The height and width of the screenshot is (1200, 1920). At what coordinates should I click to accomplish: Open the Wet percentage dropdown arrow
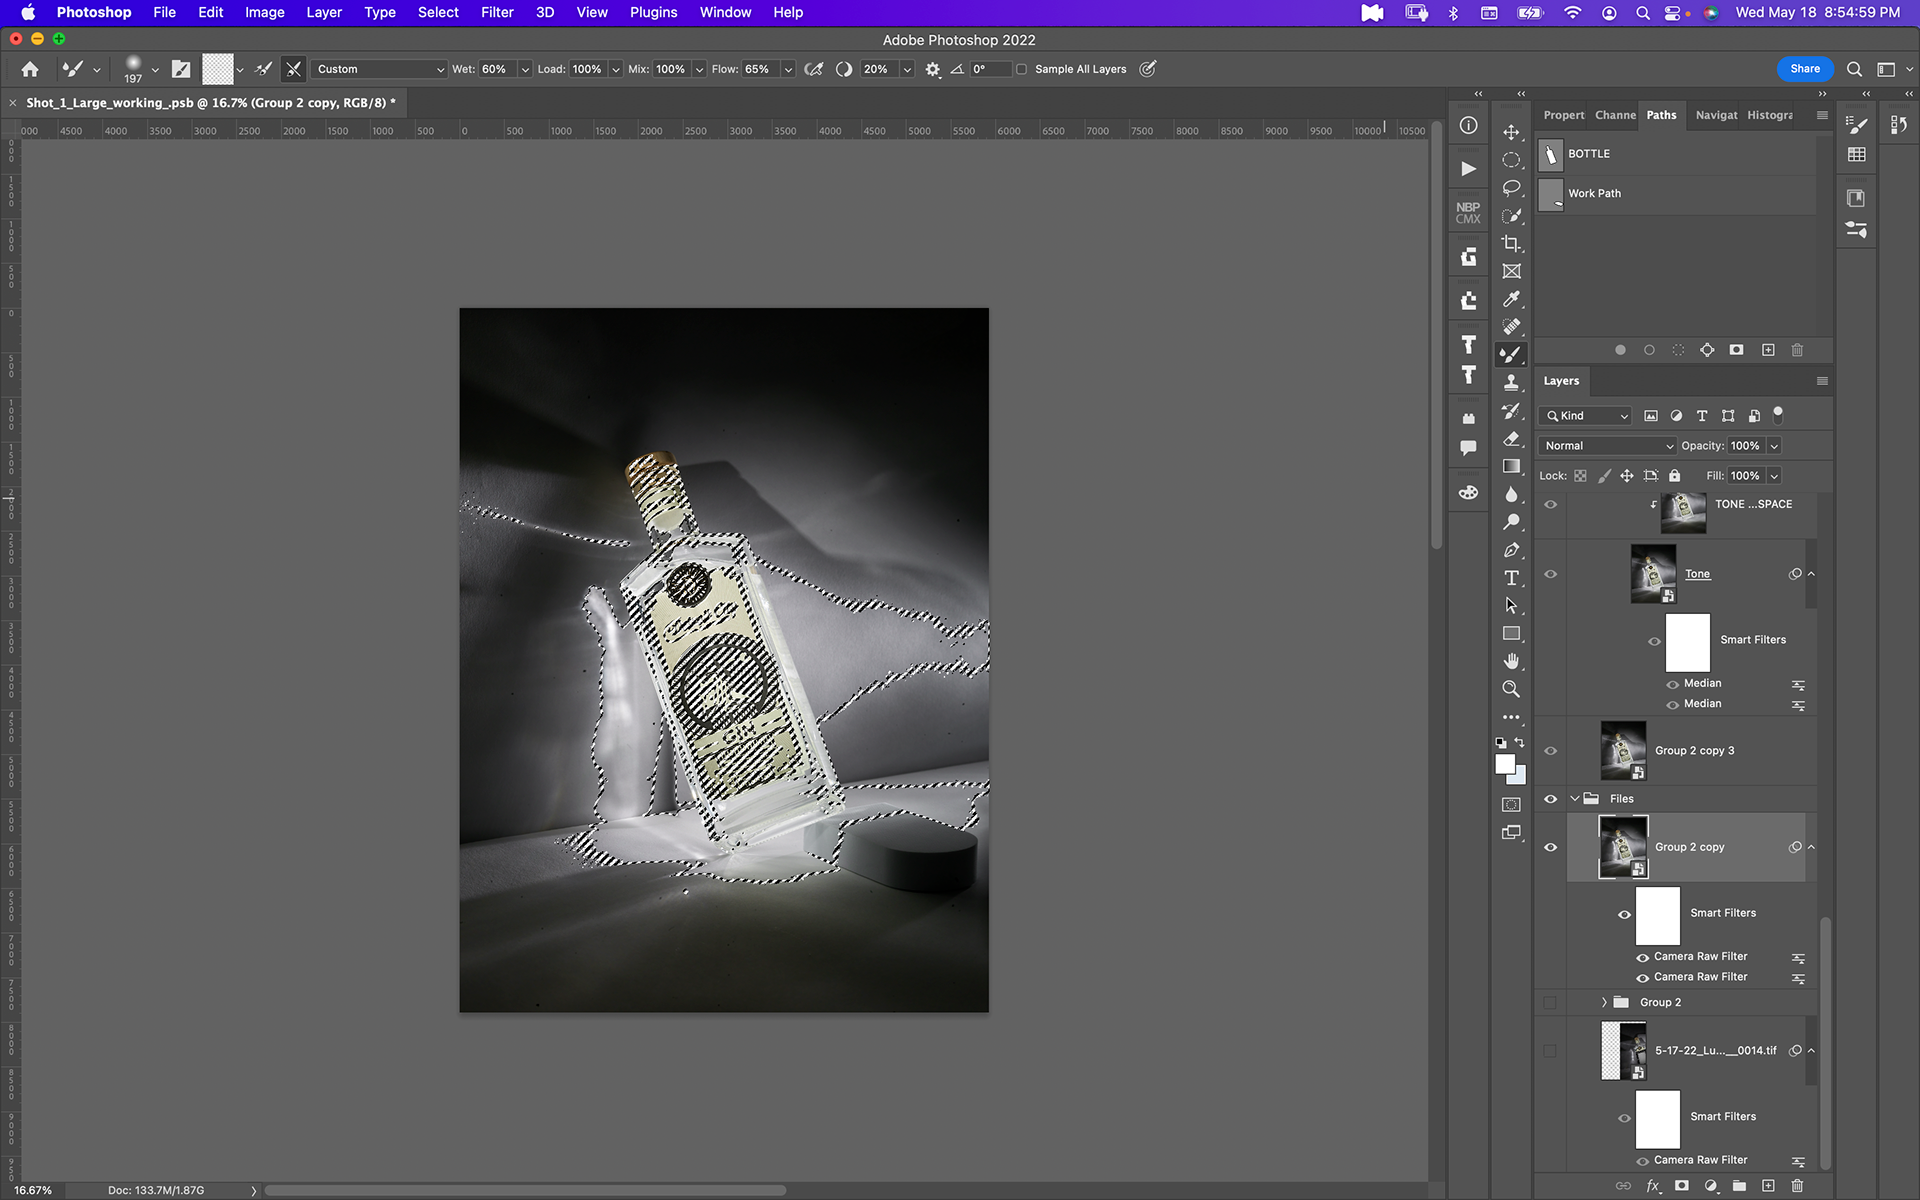(x=525, y=69)
